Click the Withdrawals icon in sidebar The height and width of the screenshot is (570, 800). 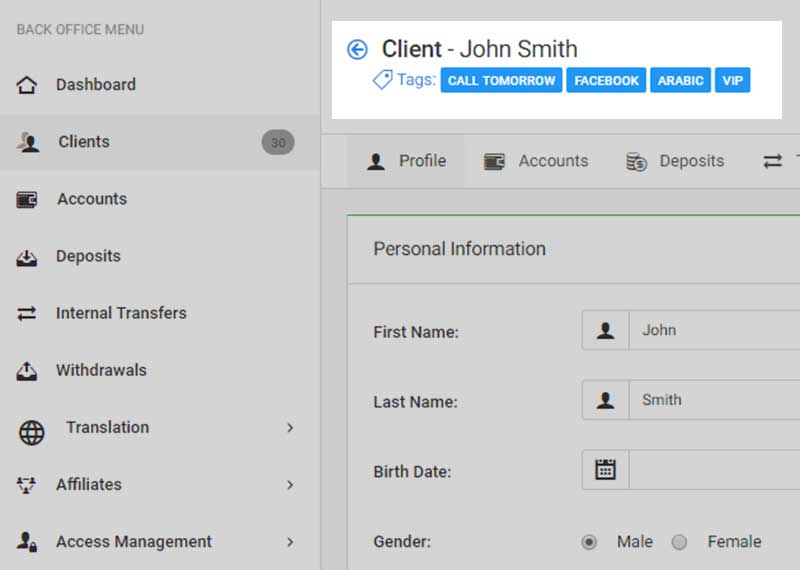pyautogui.click(x=27, y=371)
